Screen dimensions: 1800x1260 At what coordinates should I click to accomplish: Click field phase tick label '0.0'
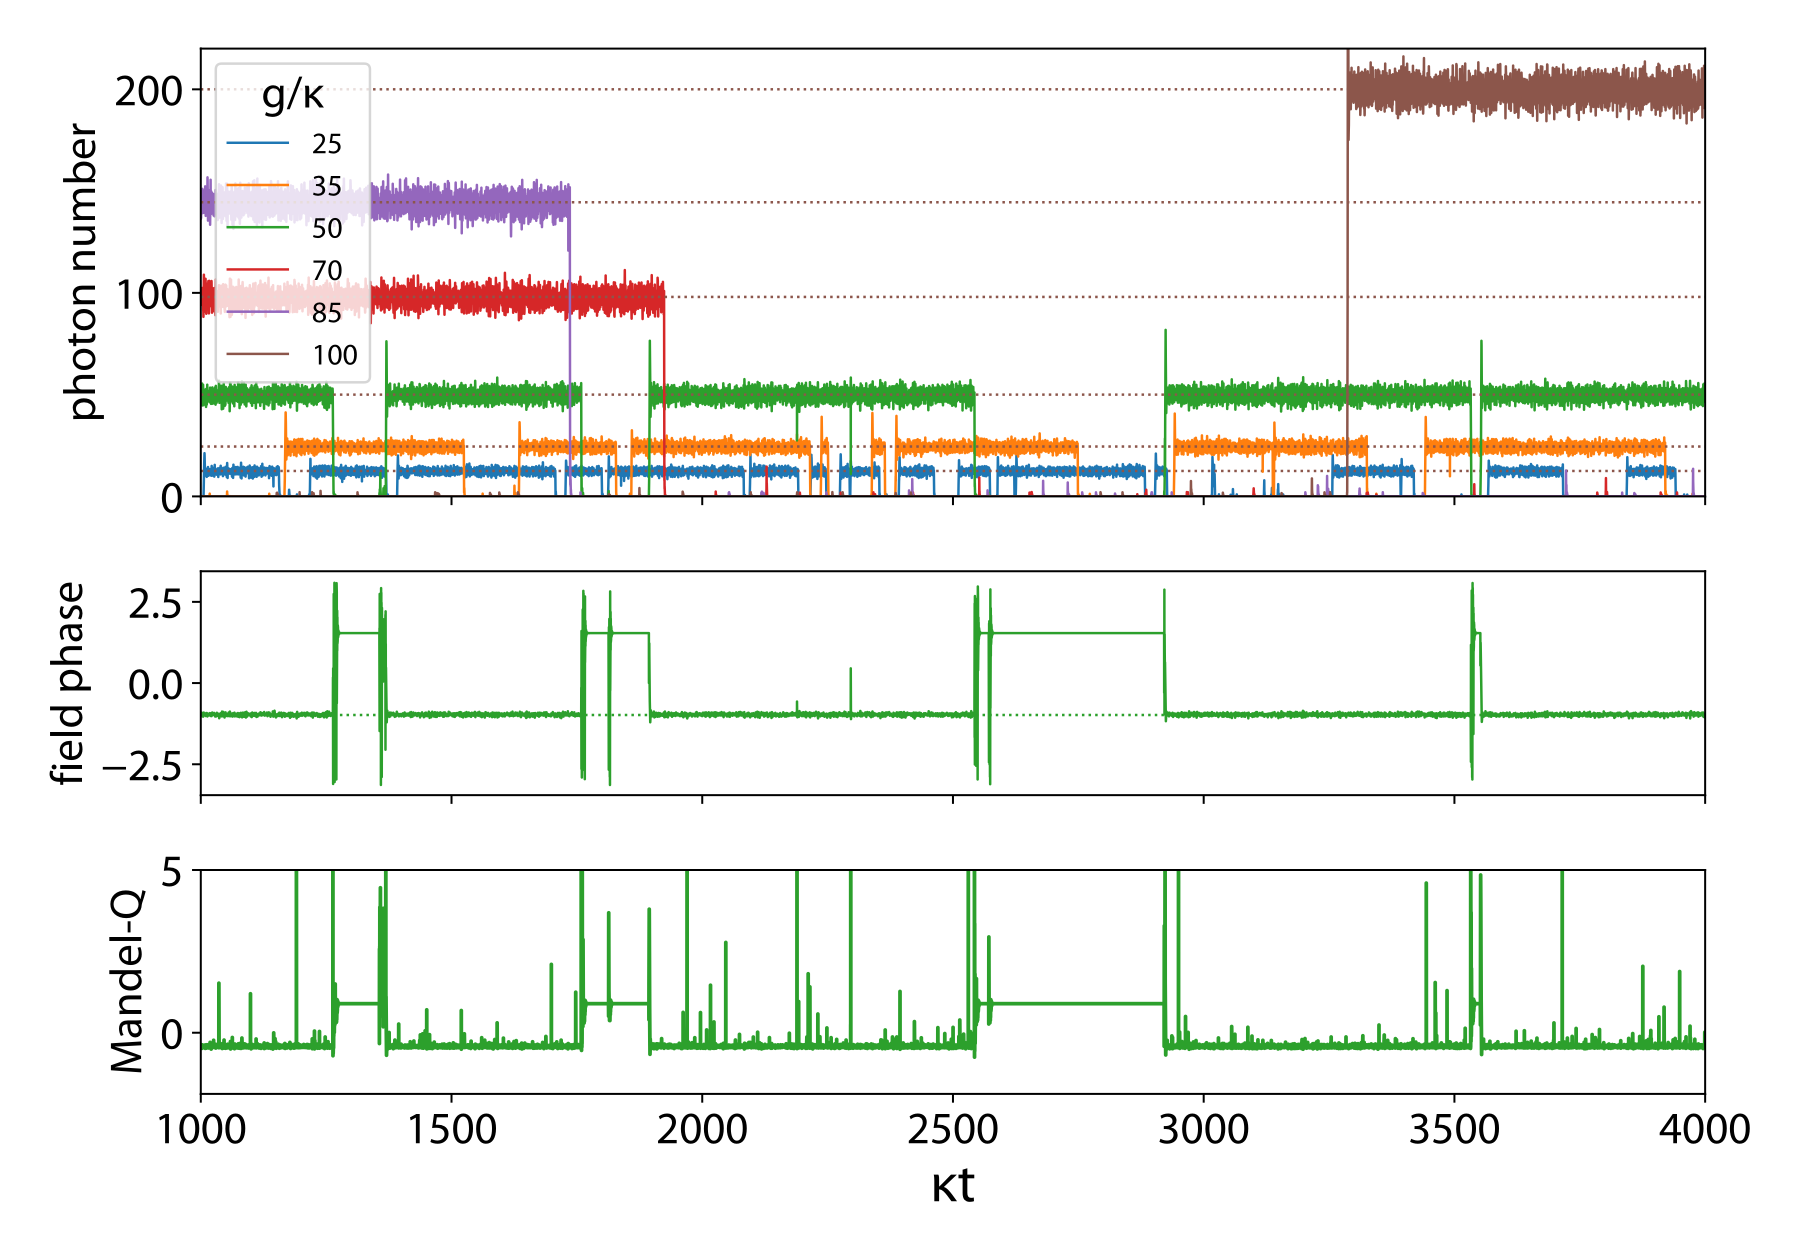157,684
